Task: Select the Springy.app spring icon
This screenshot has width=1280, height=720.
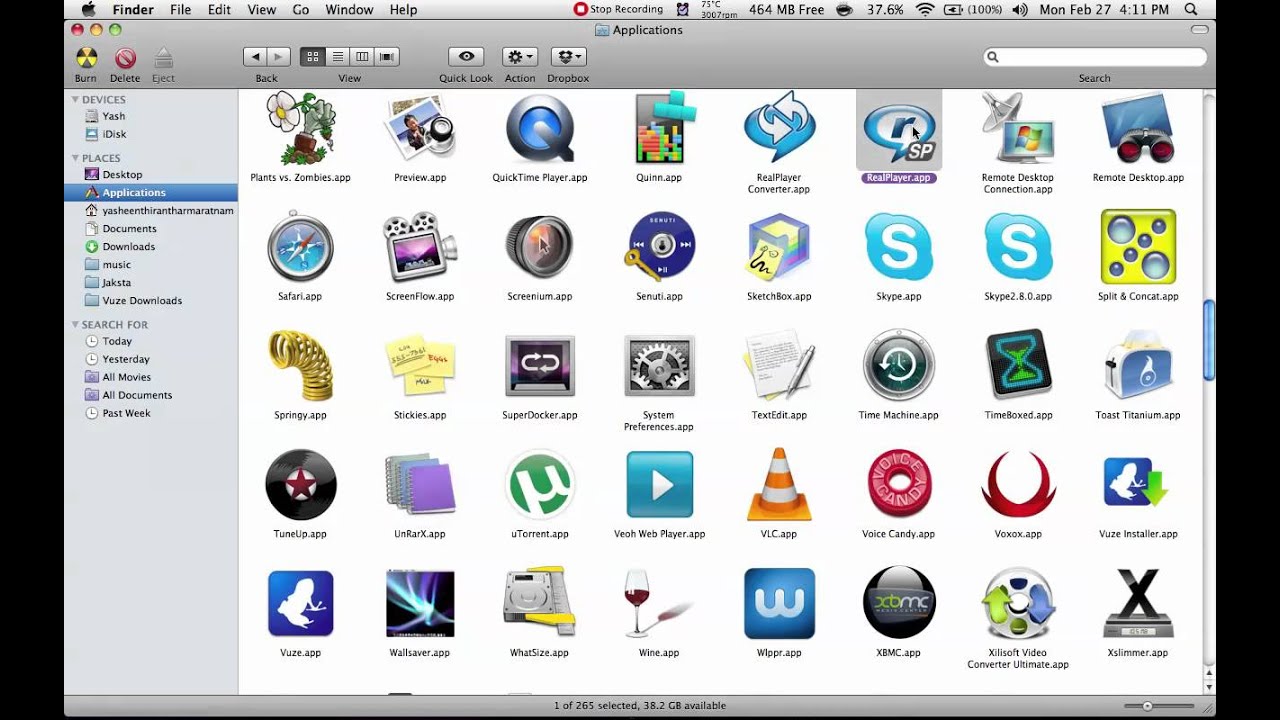Action: pyautogui.click(x=300, y=365)
